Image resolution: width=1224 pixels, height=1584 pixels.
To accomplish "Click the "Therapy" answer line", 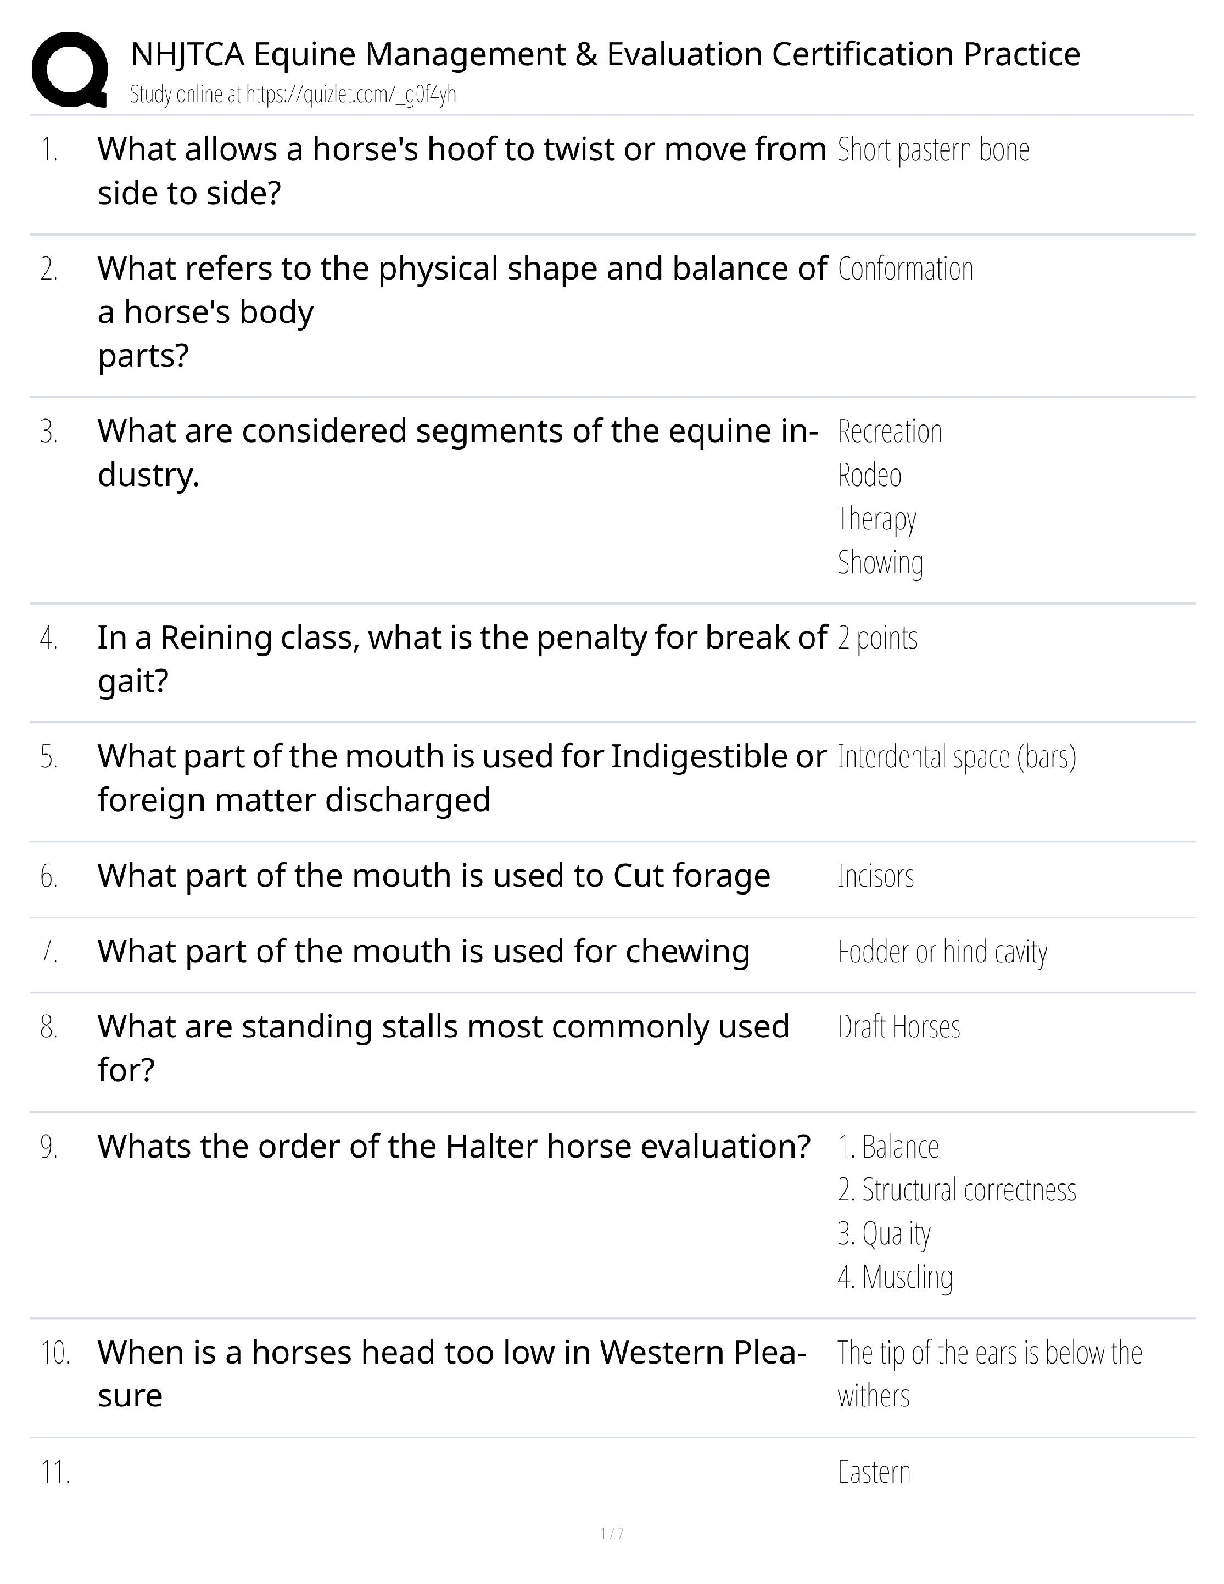I will pyautogui.click(x=876, y=519).
